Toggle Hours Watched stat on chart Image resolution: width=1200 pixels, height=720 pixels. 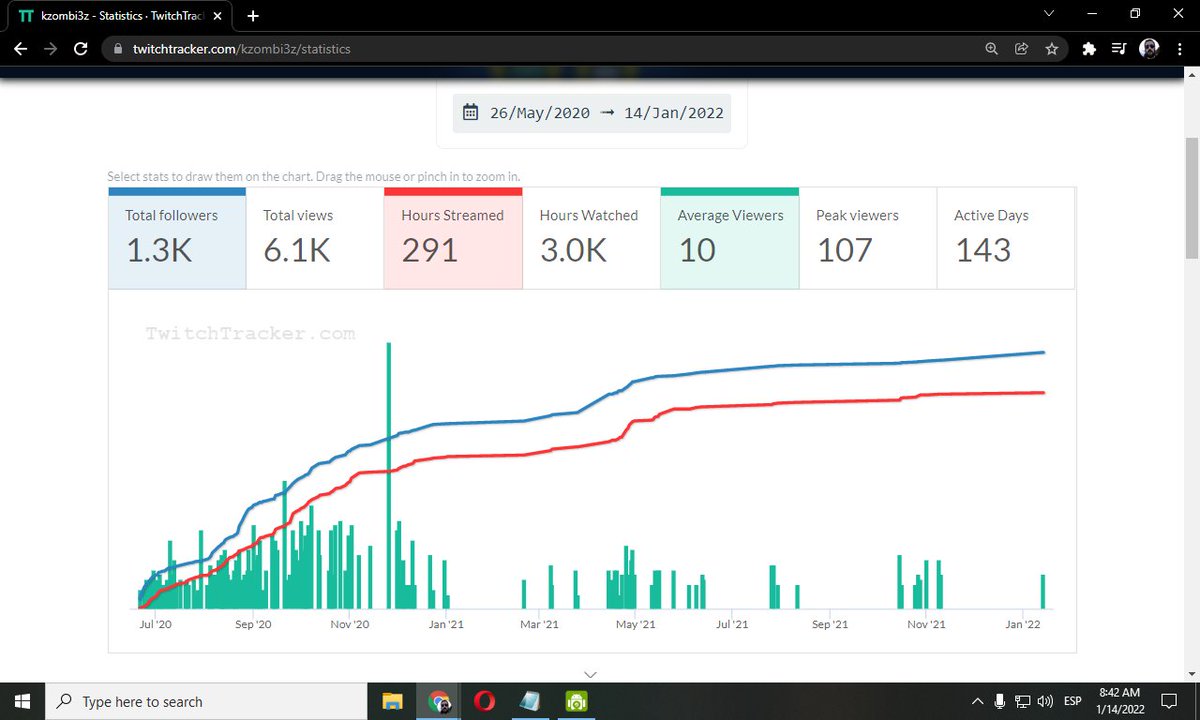591,238
